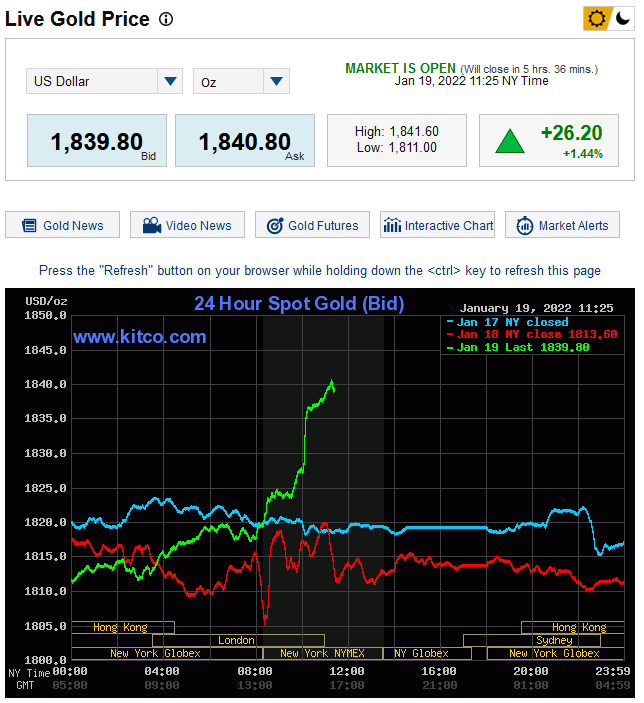Click the 12:00 NY time axis label
Image resolution: width=644 pixels, height=703 pixels.
pyautogui.click(x=347, y=671)
